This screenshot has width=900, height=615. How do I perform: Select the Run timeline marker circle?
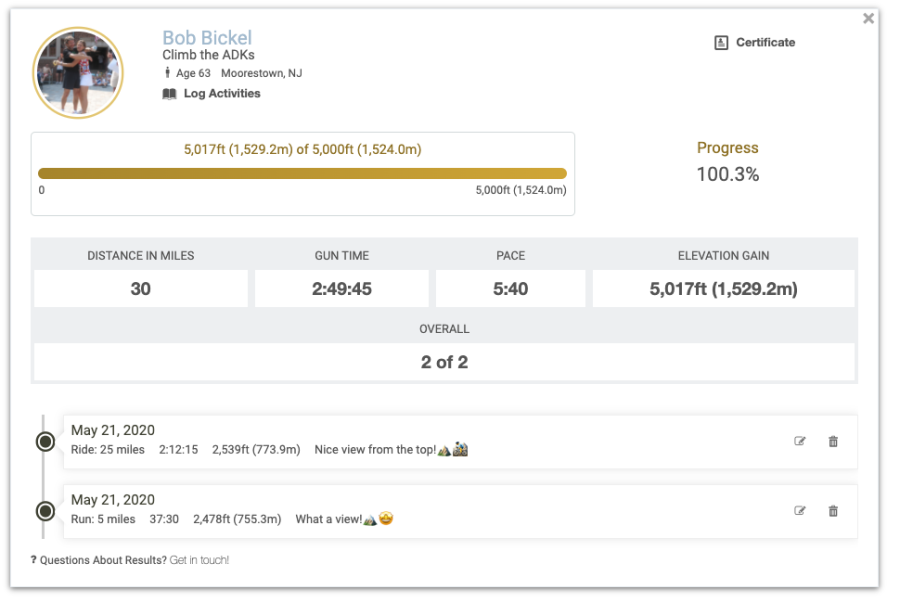tap(45, 511)
